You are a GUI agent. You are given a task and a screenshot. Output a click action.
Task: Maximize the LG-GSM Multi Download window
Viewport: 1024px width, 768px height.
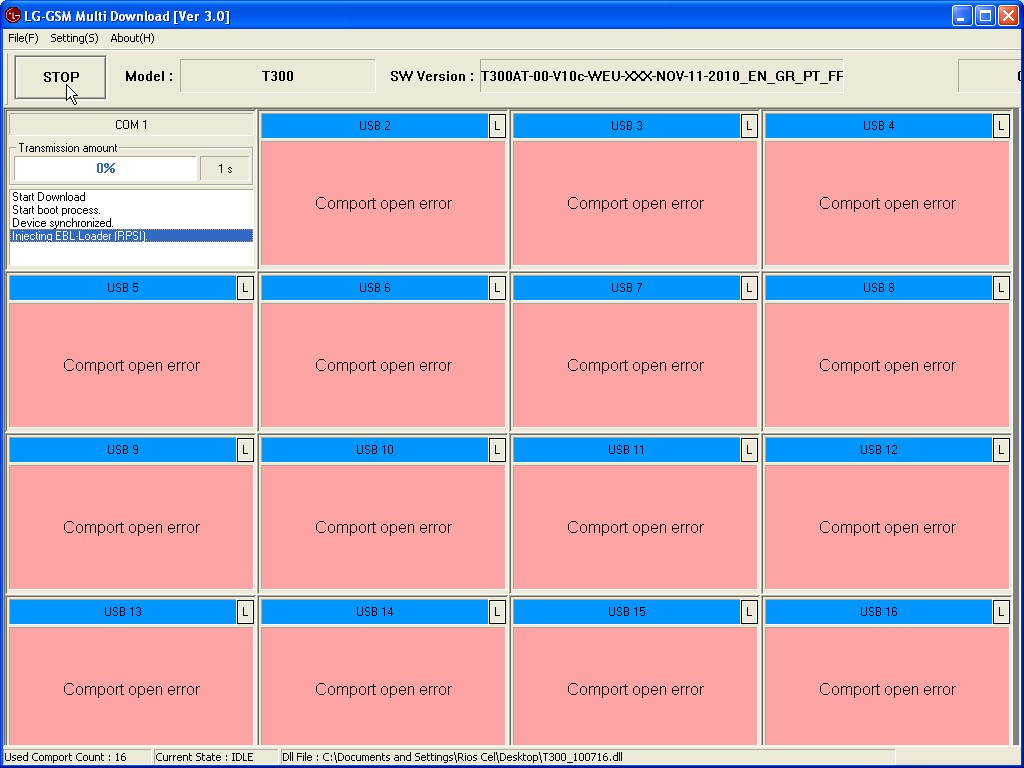click(x=985, y=16)
